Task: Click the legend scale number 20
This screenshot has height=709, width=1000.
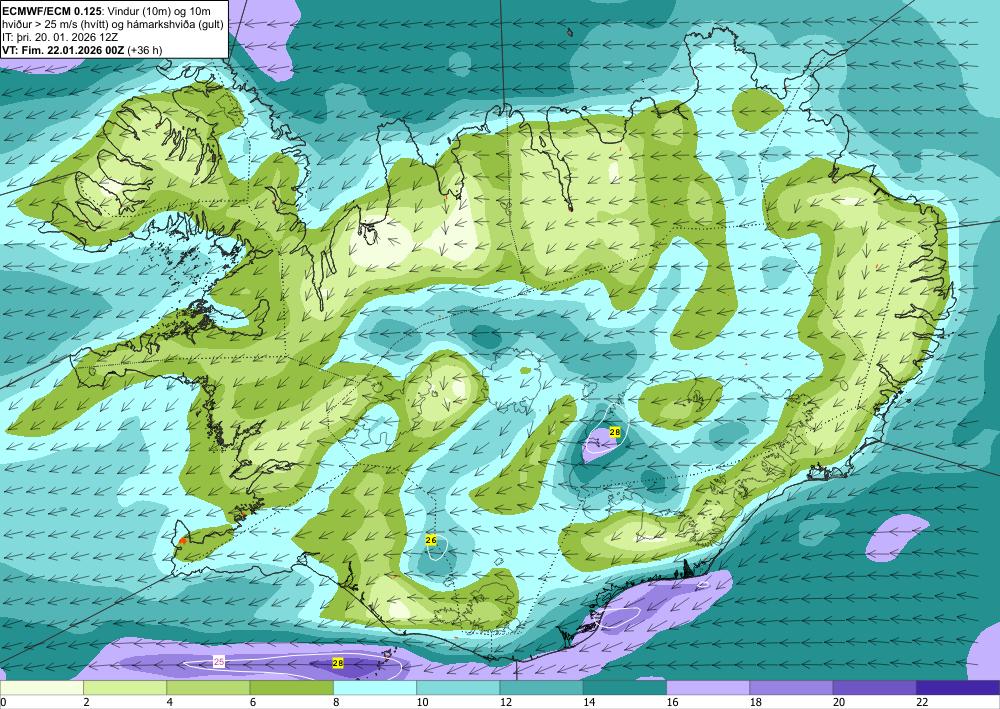Action: click(x=839, y=702)
